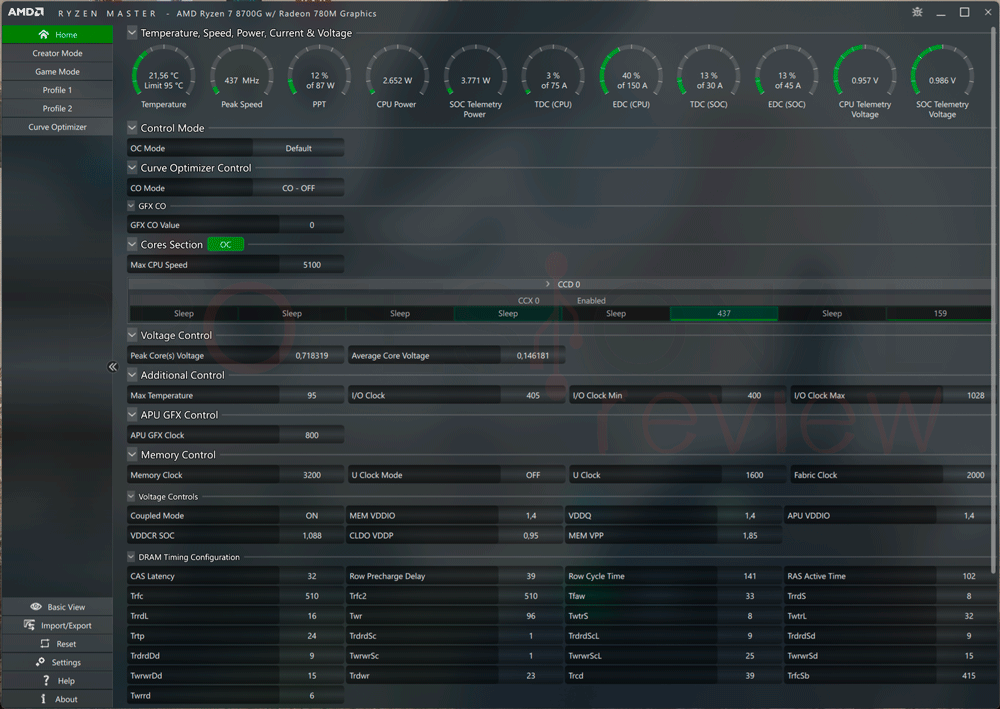The height and width of the screenshot is (709, 1000).
Task: Collapse Temperature, Speed, Power section
Action: point(132,33)
